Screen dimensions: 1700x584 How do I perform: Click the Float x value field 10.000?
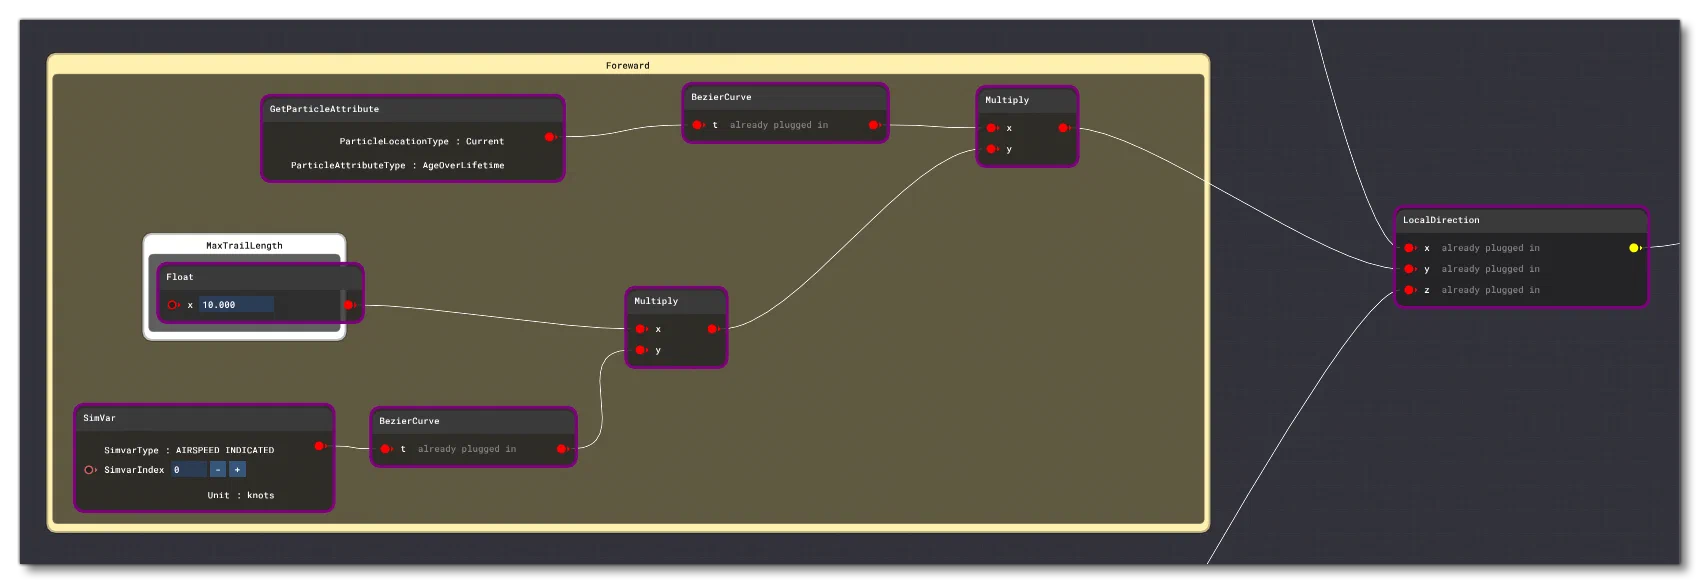click(x=236, y=305)
